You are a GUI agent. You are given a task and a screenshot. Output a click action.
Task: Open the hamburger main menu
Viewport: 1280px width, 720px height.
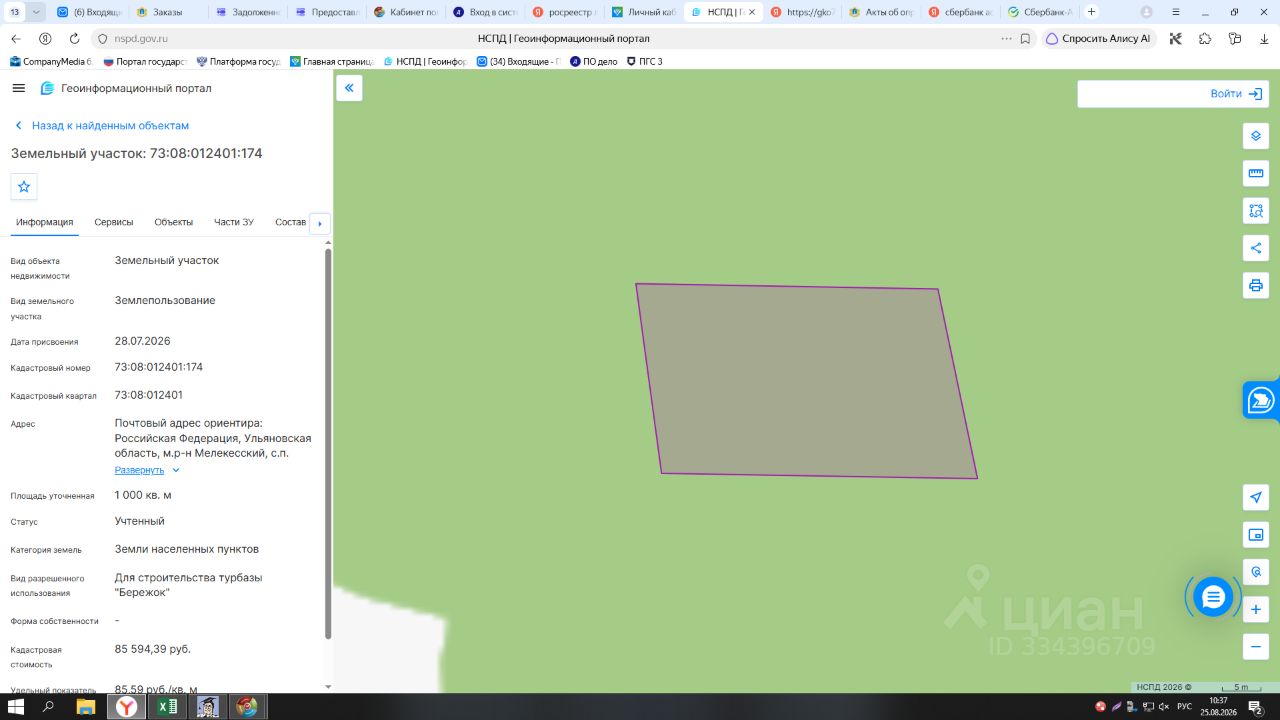click(18, 88)
